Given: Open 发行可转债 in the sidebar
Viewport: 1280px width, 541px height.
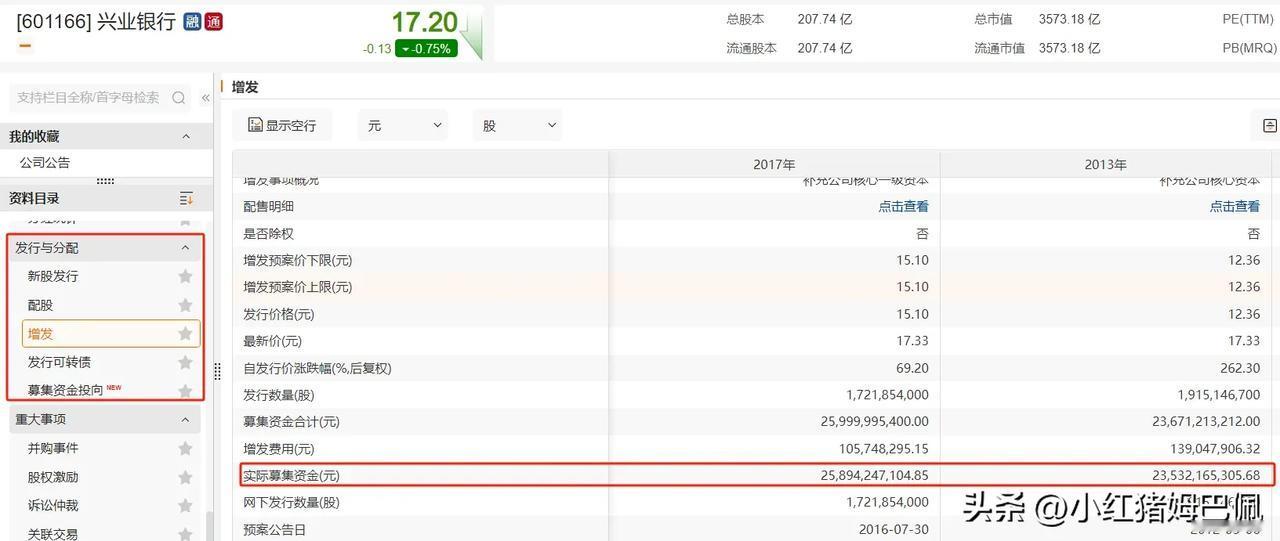Looking at the screenshot, I should pos(59,362).
